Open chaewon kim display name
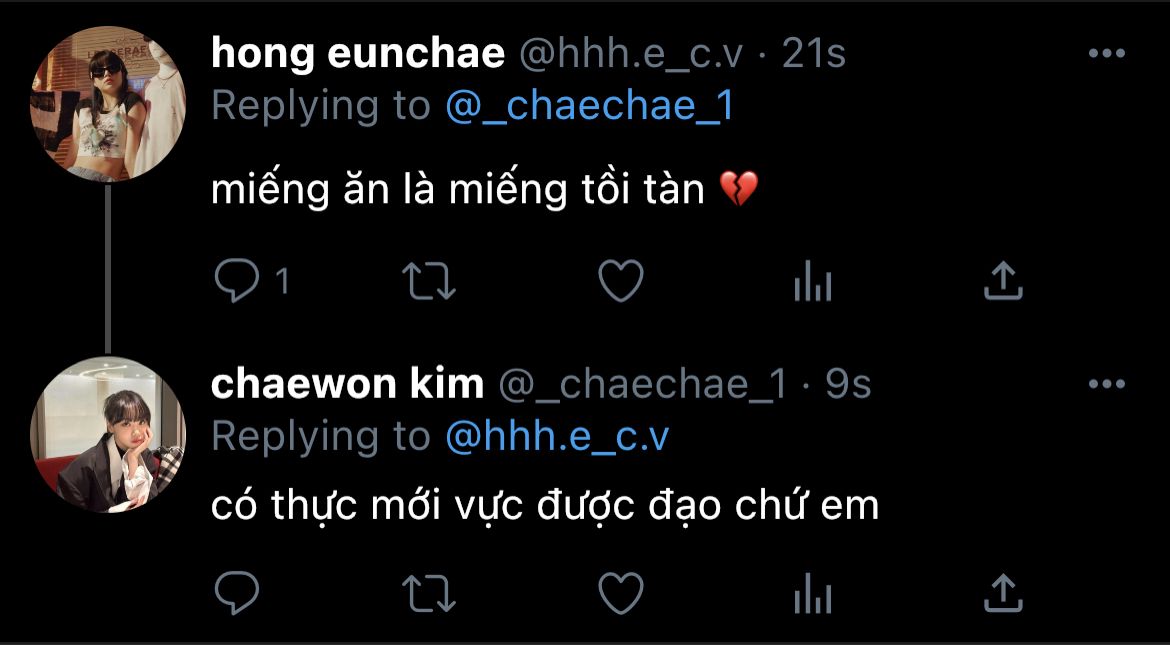 click(x=348, y=384)
